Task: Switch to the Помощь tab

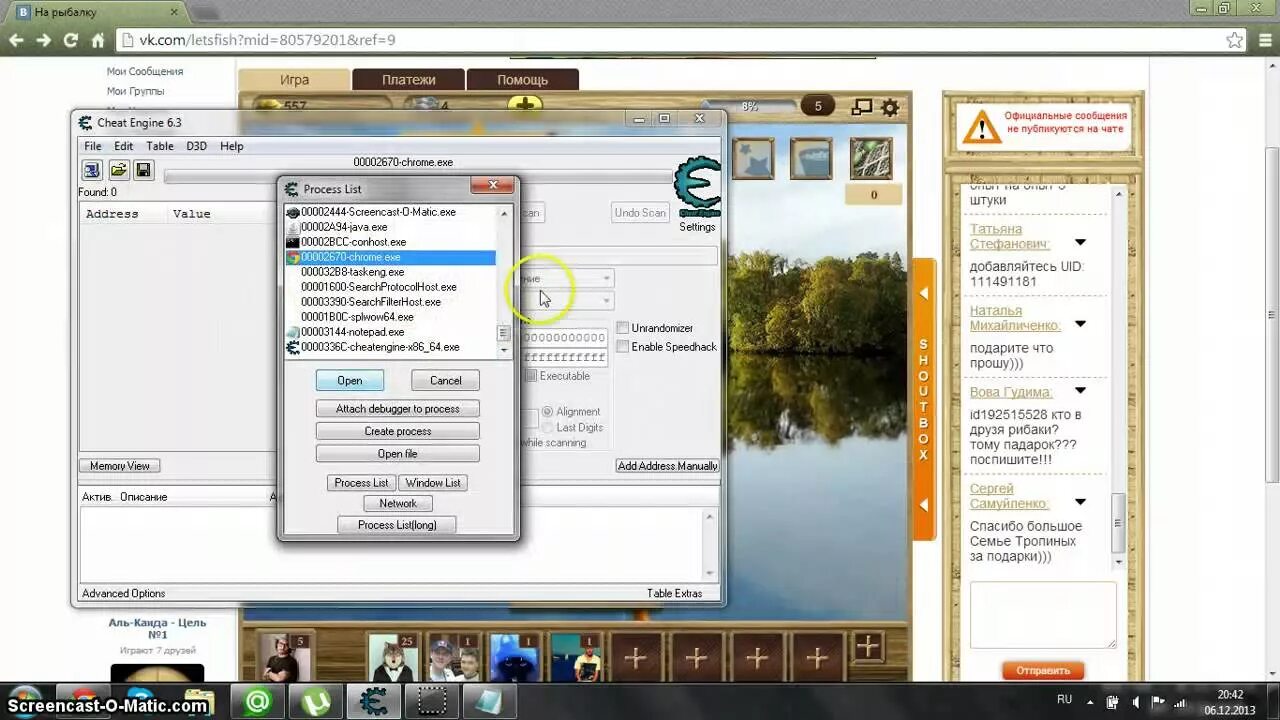Action: 522,80
